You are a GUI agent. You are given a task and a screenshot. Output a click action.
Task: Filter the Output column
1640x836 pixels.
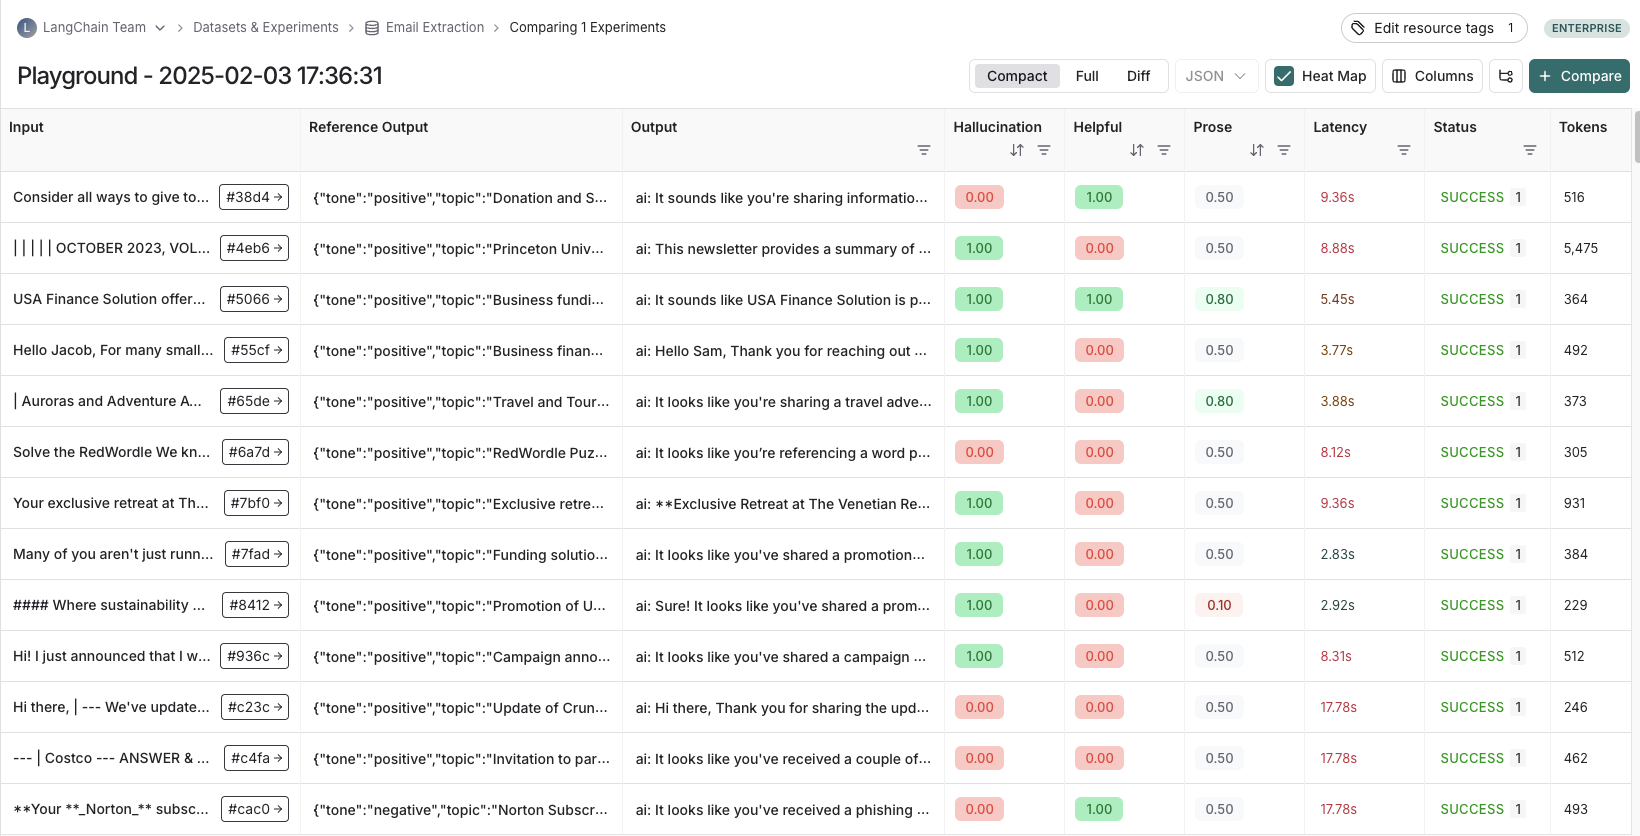click(x=924, y=150)
